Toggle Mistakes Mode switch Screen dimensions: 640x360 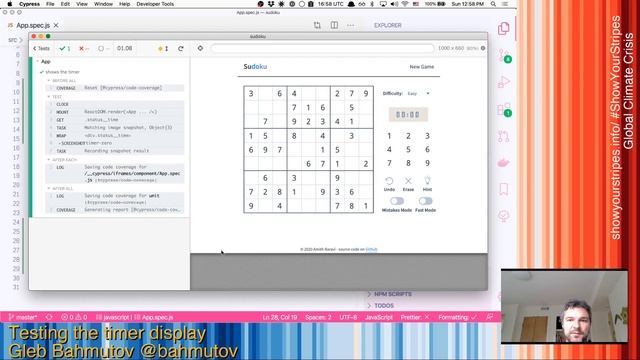[397, 201]
